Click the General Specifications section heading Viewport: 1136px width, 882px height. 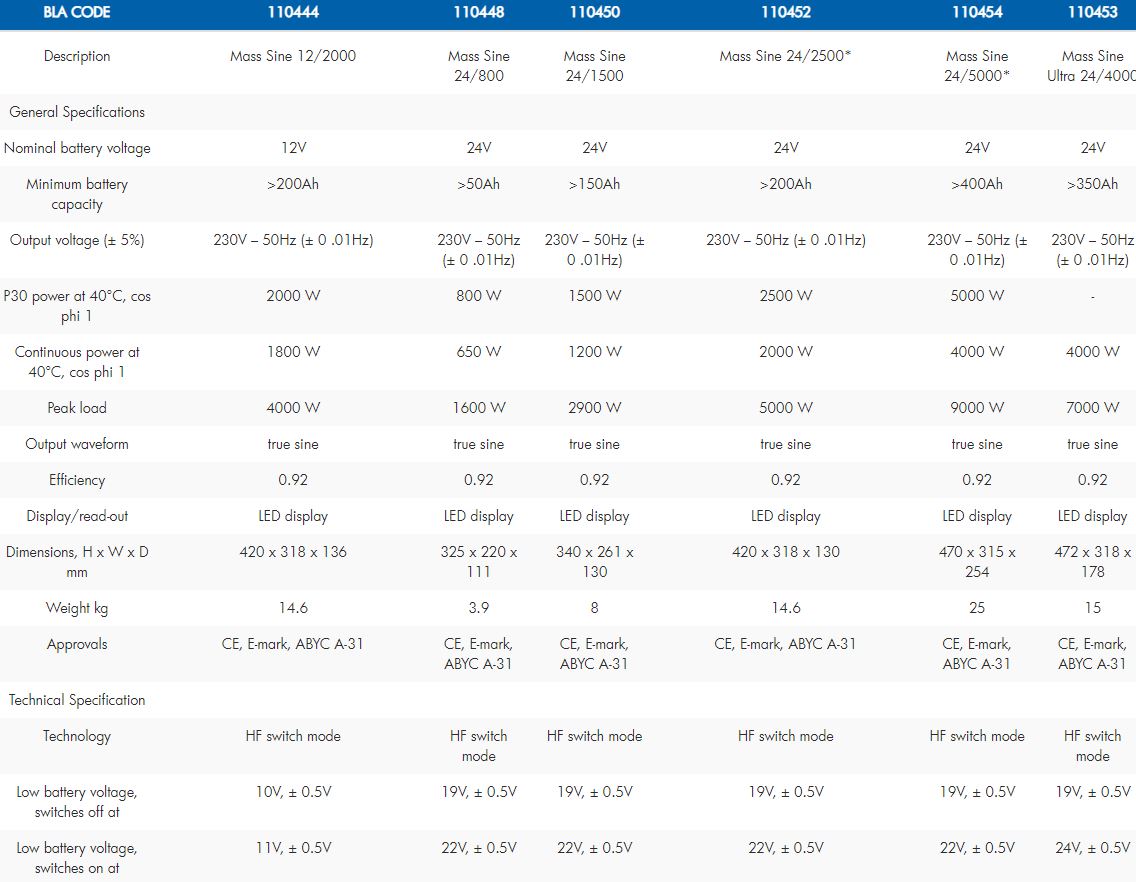pos(77,112)
